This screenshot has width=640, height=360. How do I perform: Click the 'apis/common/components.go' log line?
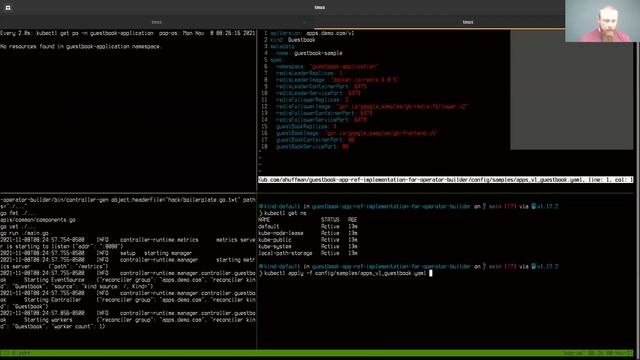[38, 220]
